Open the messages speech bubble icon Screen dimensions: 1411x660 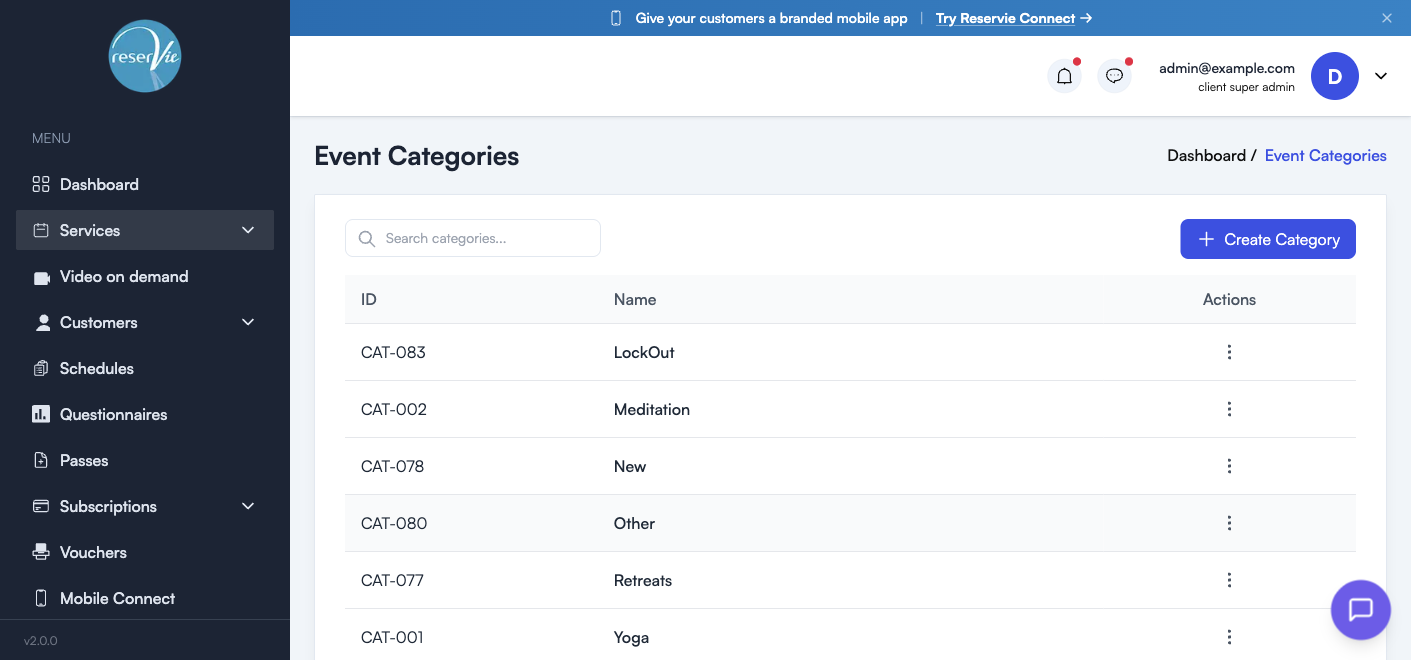(1114, 76)
